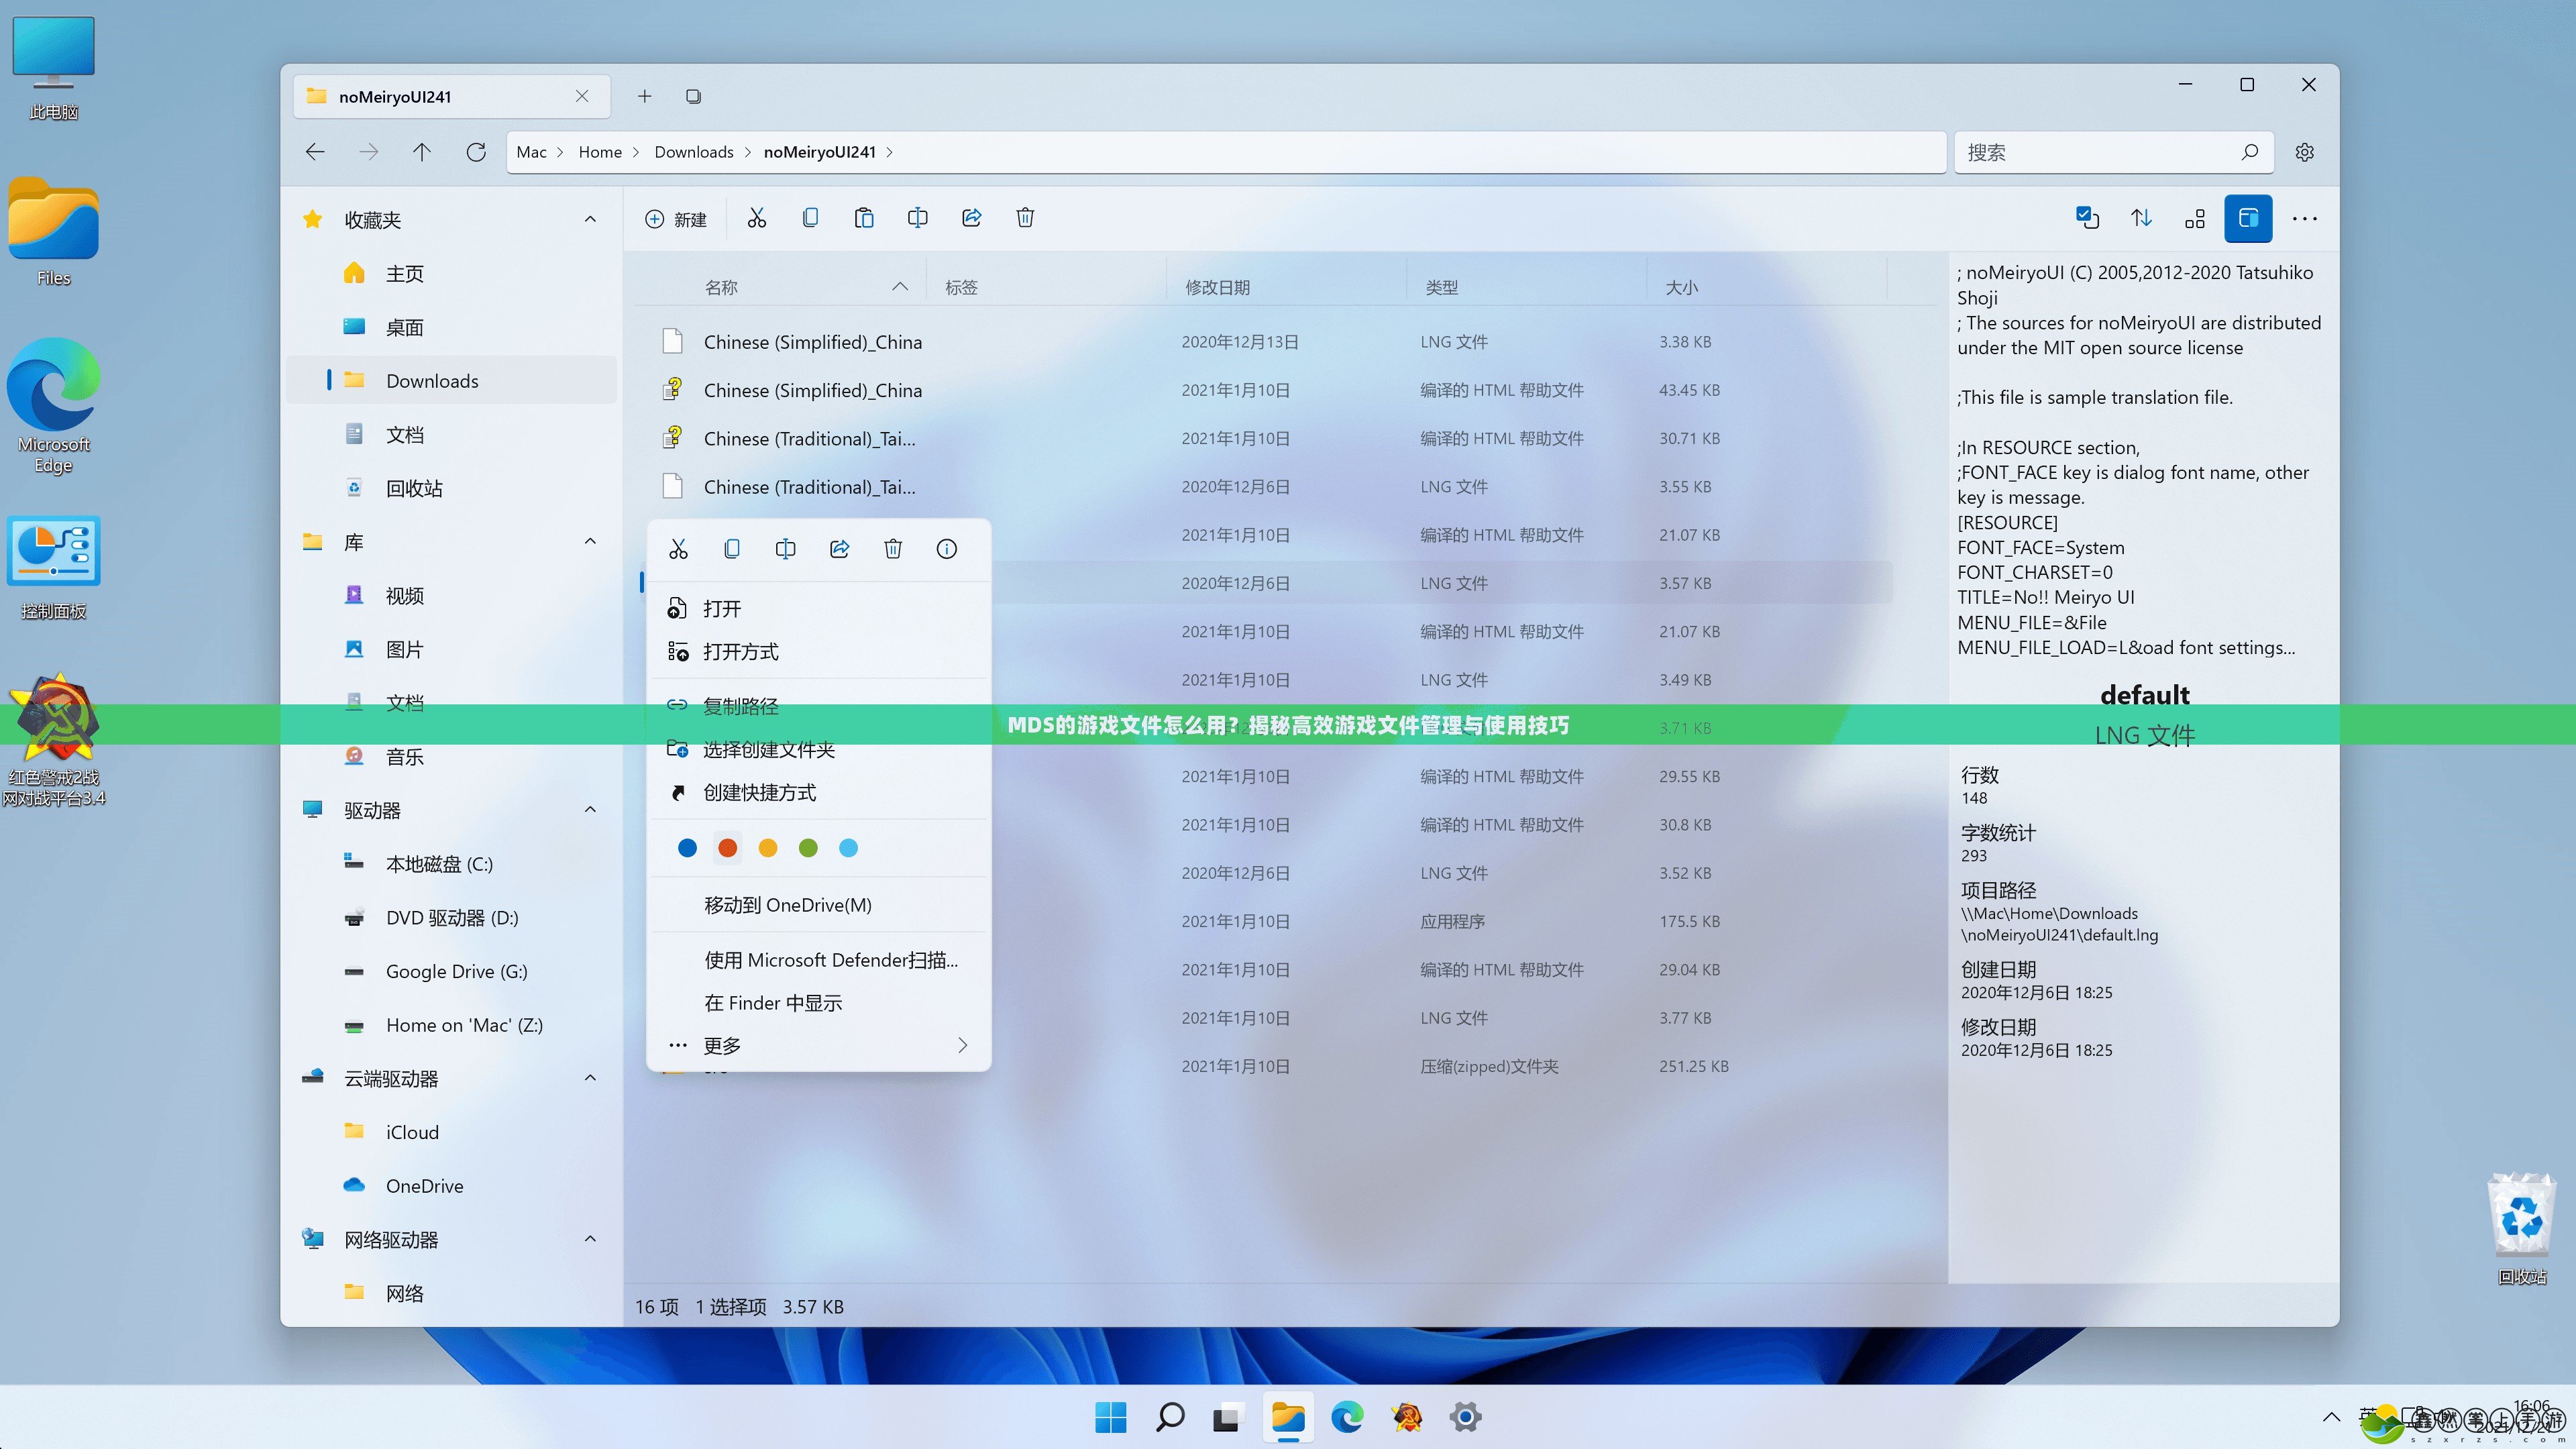Screen dimensions: 2576x1449
Task: Click the Delete icon in toolbar
Action: (x=1024, y=217)
